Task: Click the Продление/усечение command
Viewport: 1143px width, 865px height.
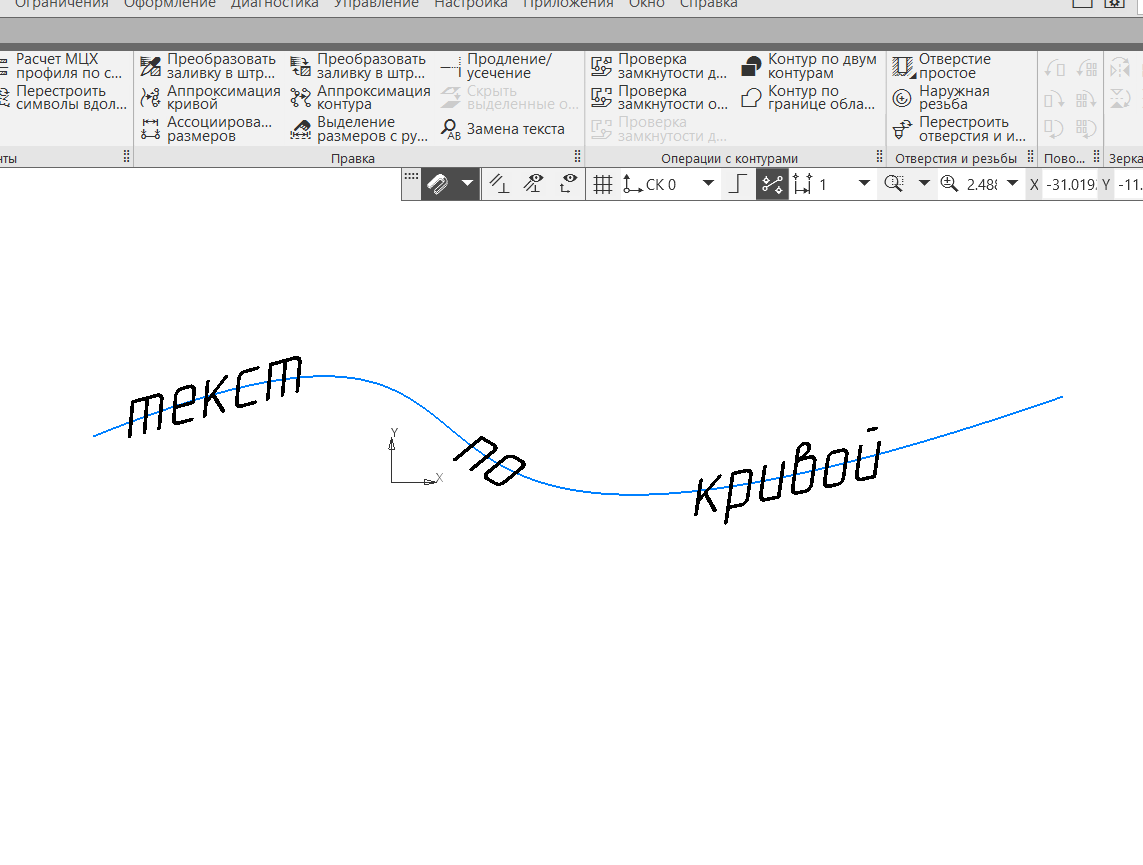Action: coord(505,65)
